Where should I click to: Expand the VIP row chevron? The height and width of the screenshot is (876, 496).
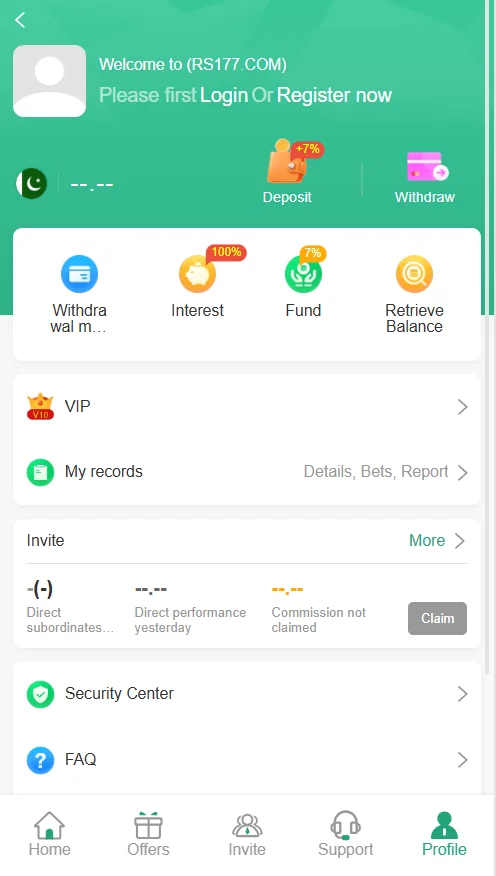[x=462, y=407]
